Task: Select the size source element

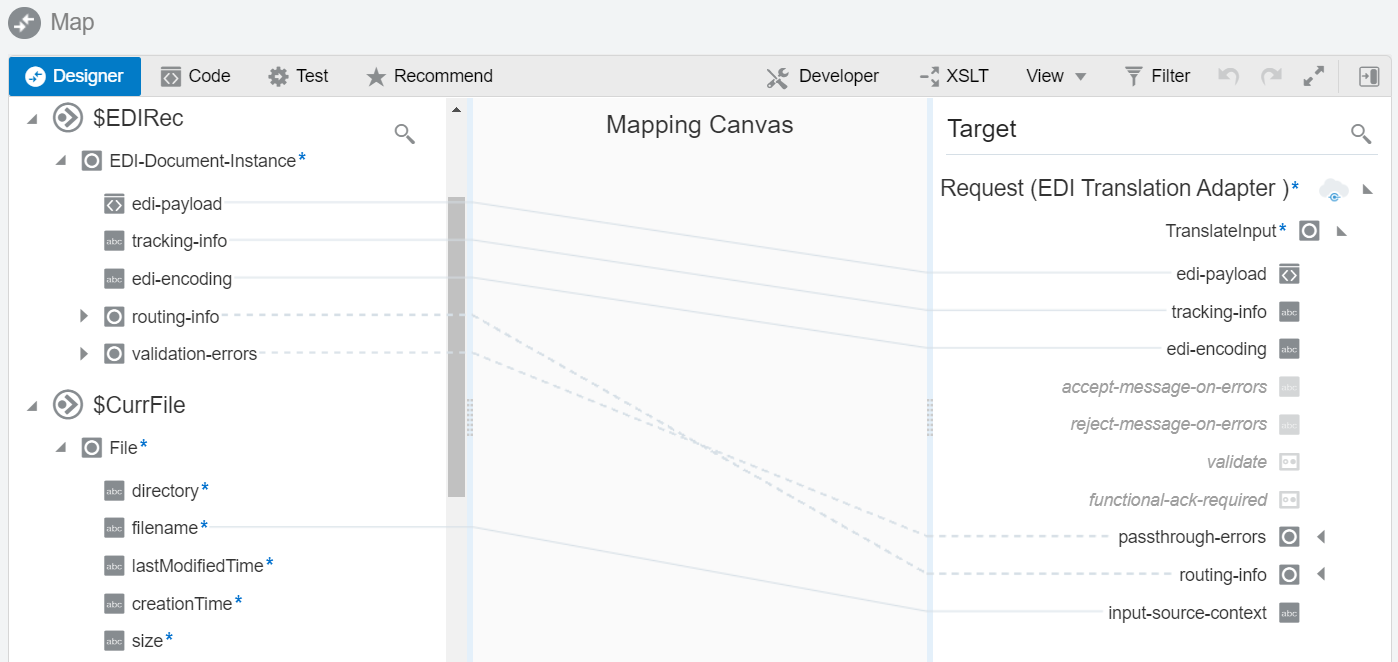Action: pos(147,641)
